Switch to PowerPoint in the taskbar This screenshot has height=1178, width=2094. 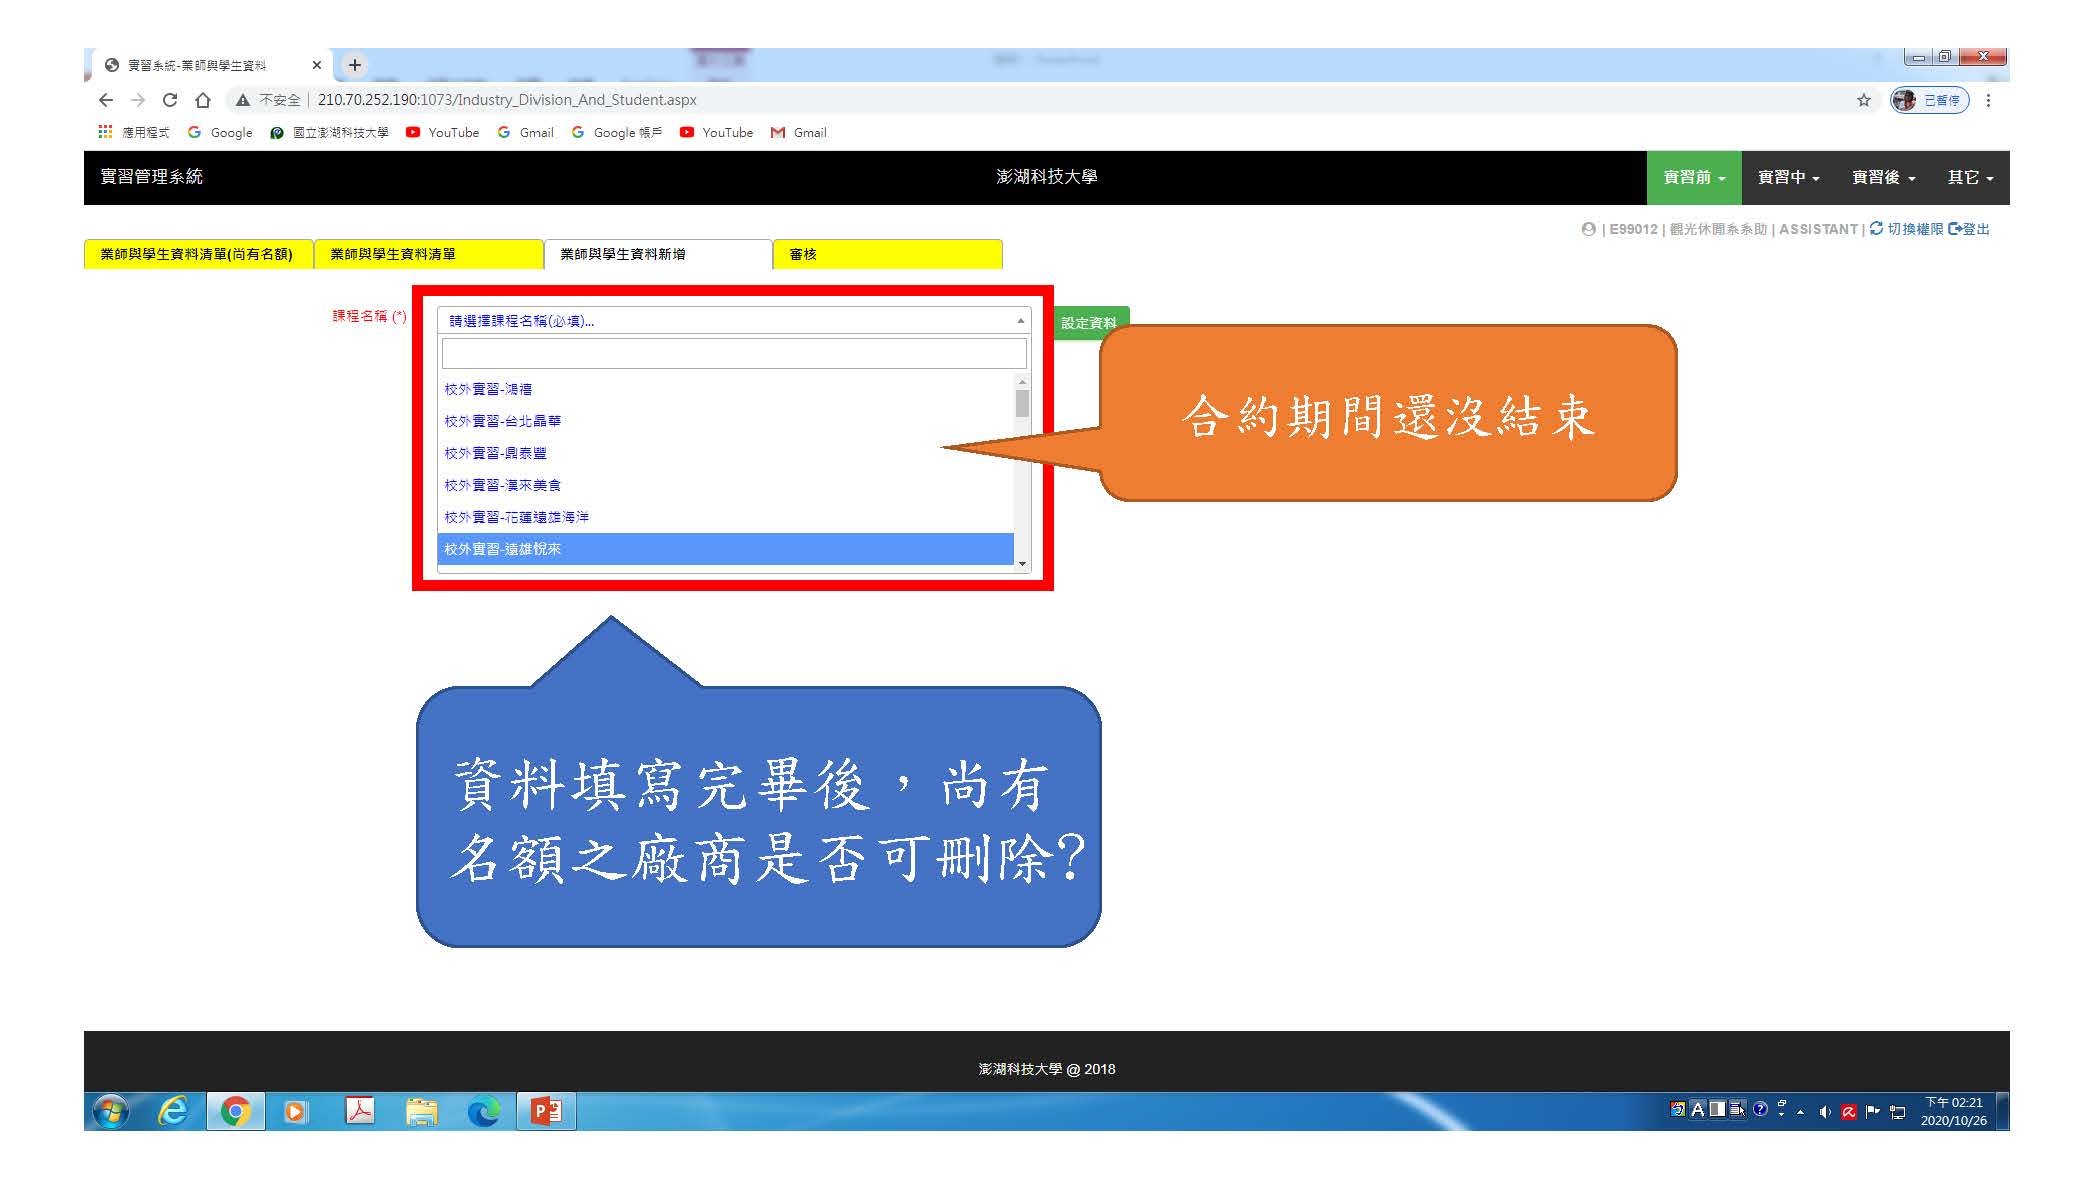547,1111
